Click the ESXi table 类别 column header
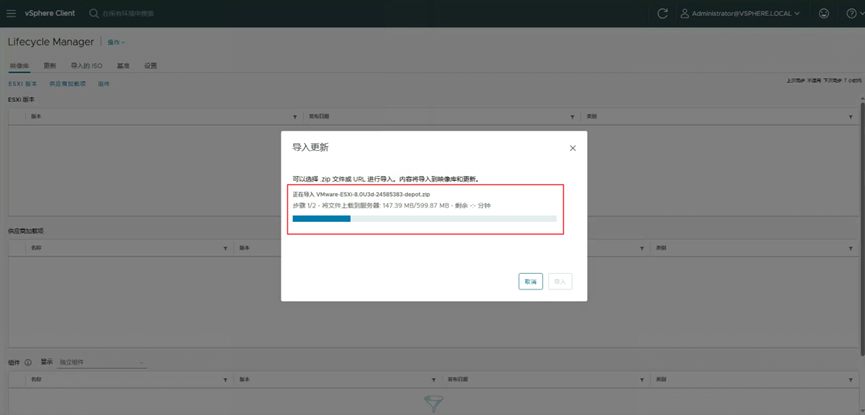 [x=592, y=117]
